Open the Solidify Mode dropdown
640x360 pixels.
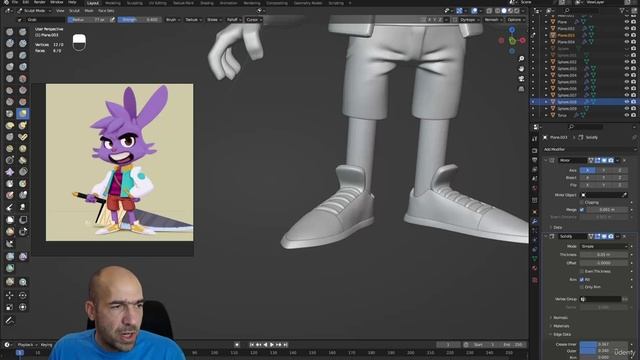604,246
